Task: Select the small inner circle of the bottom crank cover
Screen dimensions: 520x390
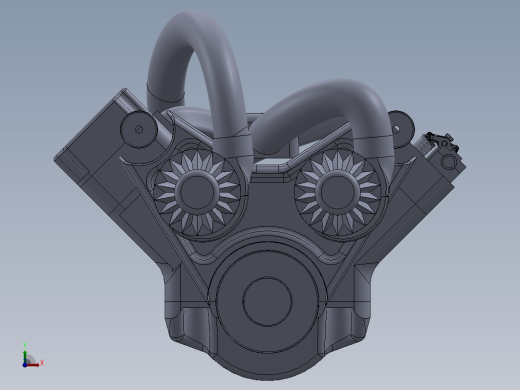Action: 267,301
